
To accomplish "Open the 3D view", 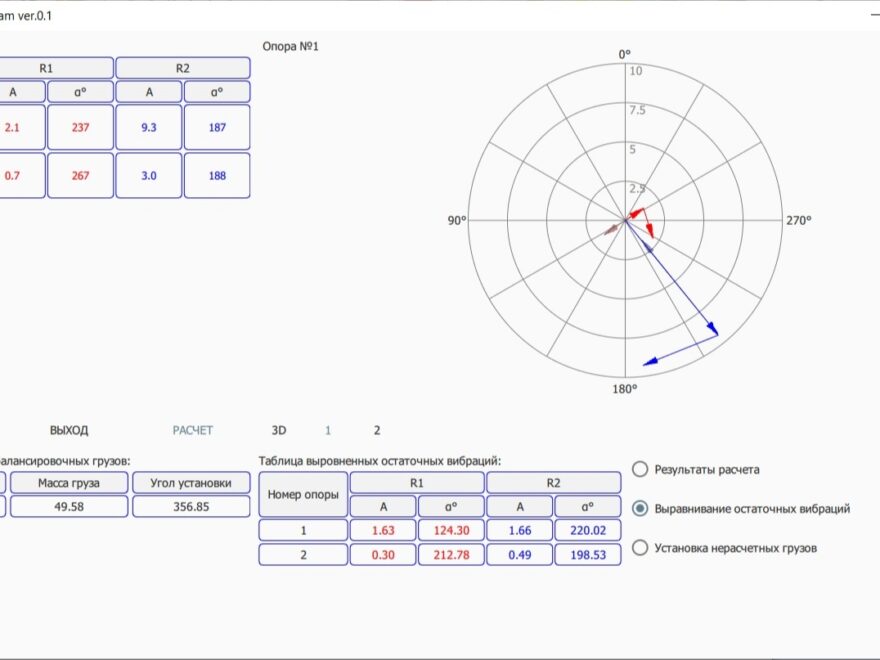I will tap(277, 430).
